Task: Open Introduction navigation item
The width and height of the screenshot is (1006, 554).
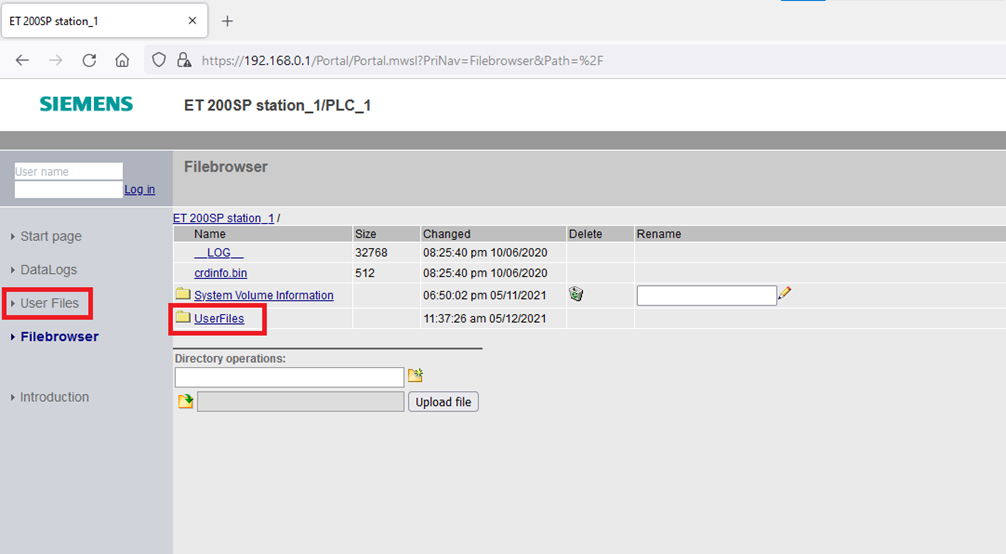Action: click(54, 397)
